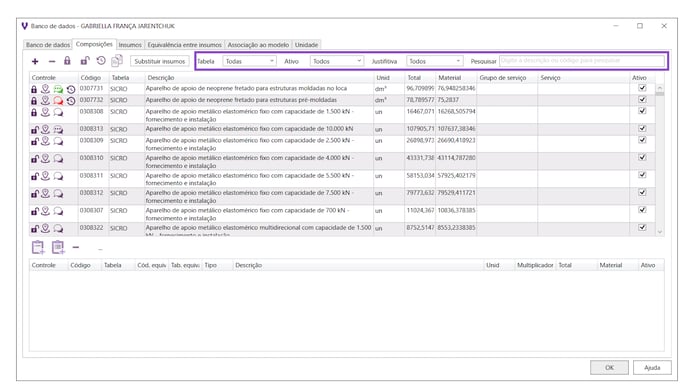Click the location pin icon in row 0308312
Viewport: 688px width, 389px height.
45,193
